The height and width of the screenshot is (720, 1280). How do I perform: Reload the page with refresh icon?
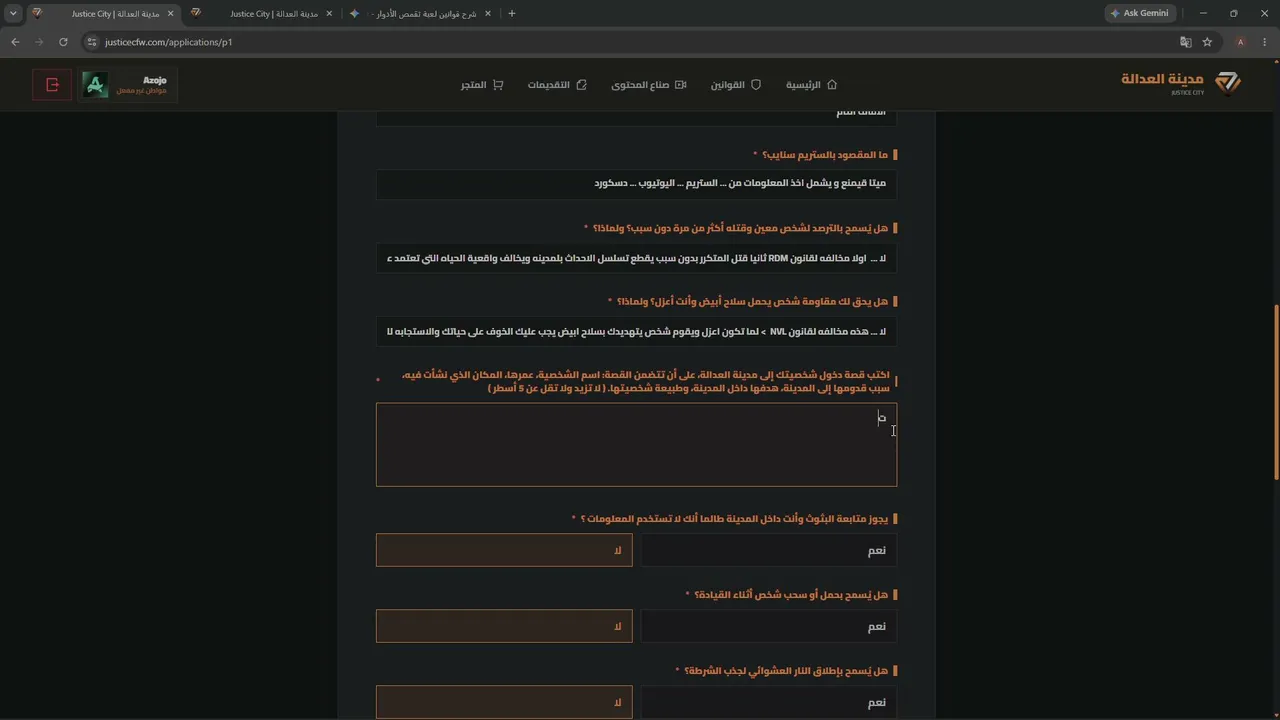(x=63, y=42)
